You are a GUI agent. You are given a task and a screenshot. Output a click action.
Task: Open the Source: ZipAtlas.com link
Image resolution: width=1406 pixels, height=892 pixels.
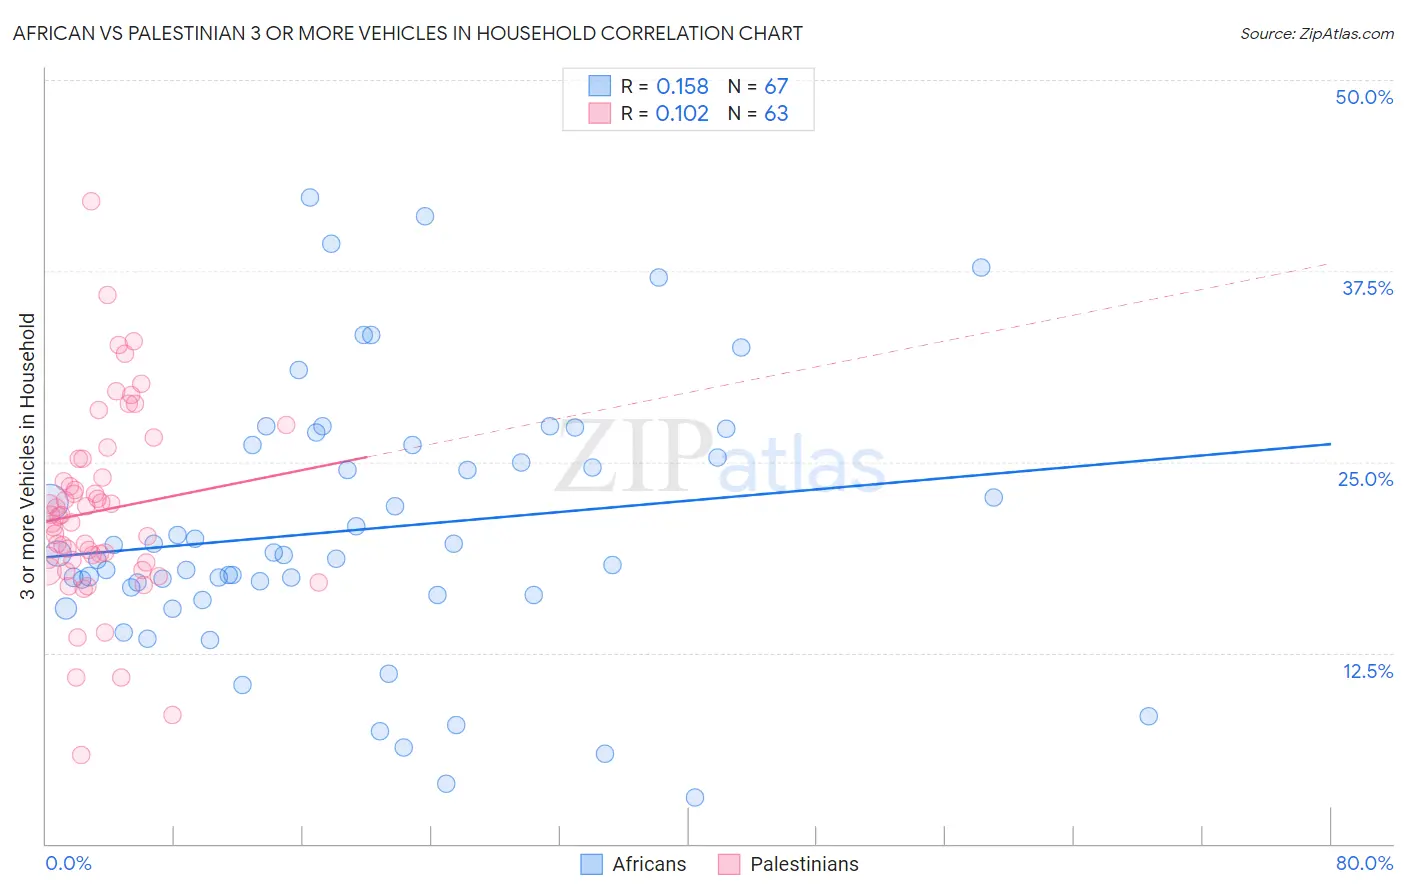1317,34
